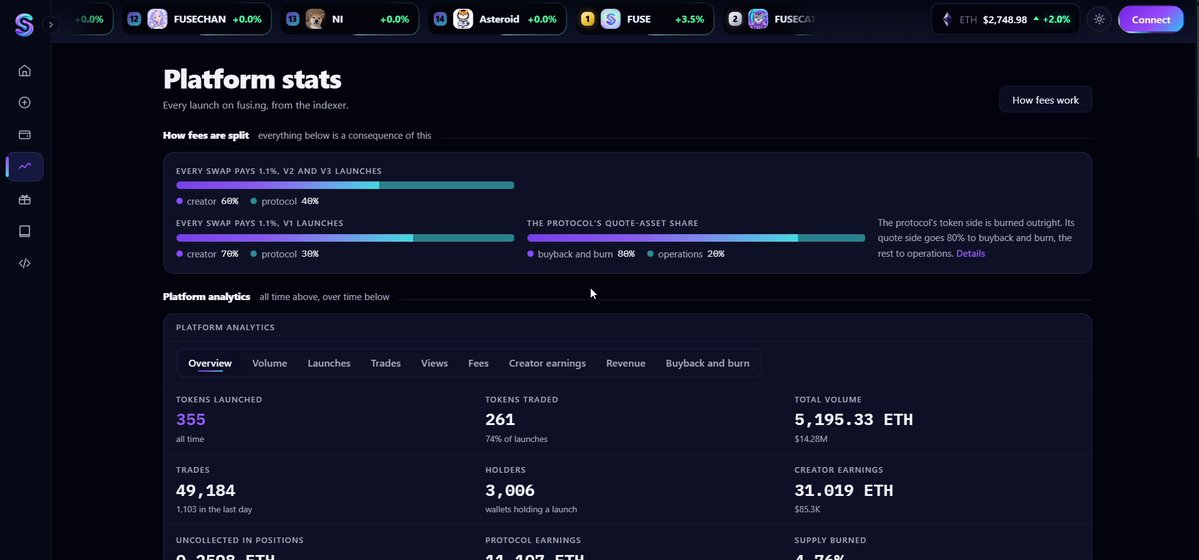1199x560 pixels.
Task: Click the How fees work button
Action: 1045,100
